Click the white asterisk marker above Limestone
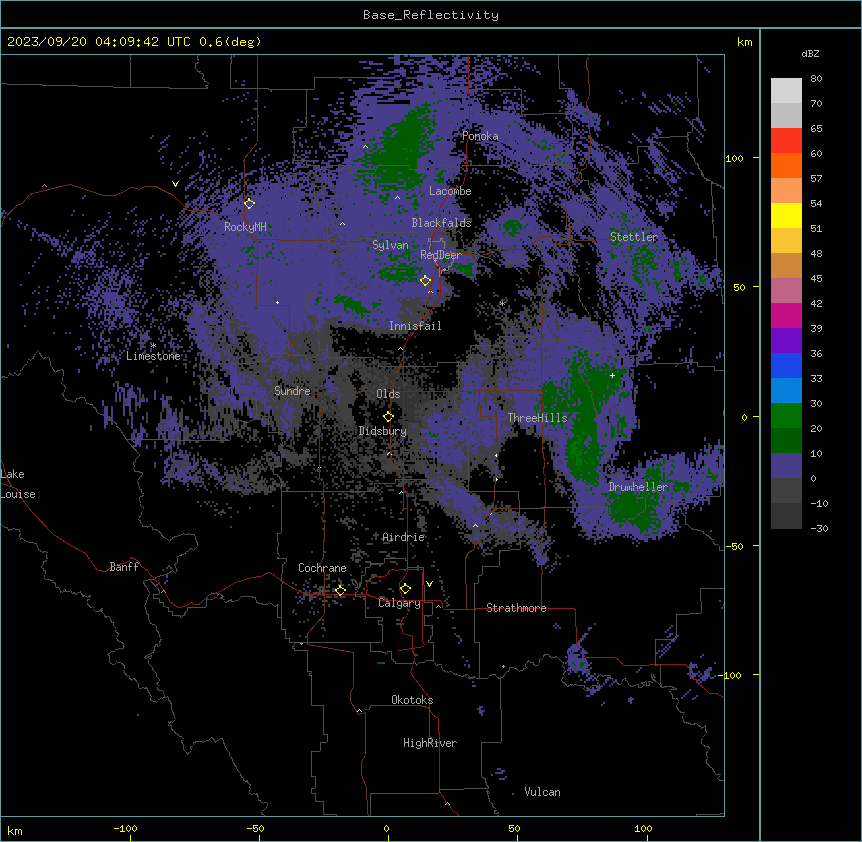Screen dimensions: 862x842 pyautogui.click(x=153, y=346)
